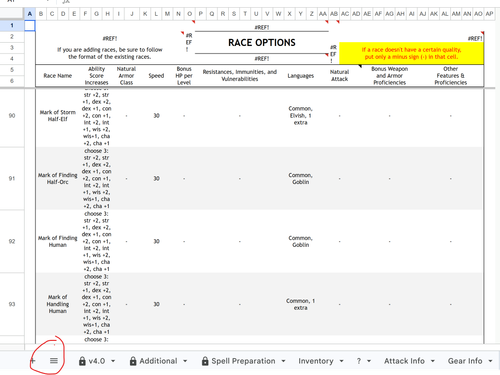Click the yellow minus sign instruction note
This screenshot has width=500, height=375.
(411, 53)
